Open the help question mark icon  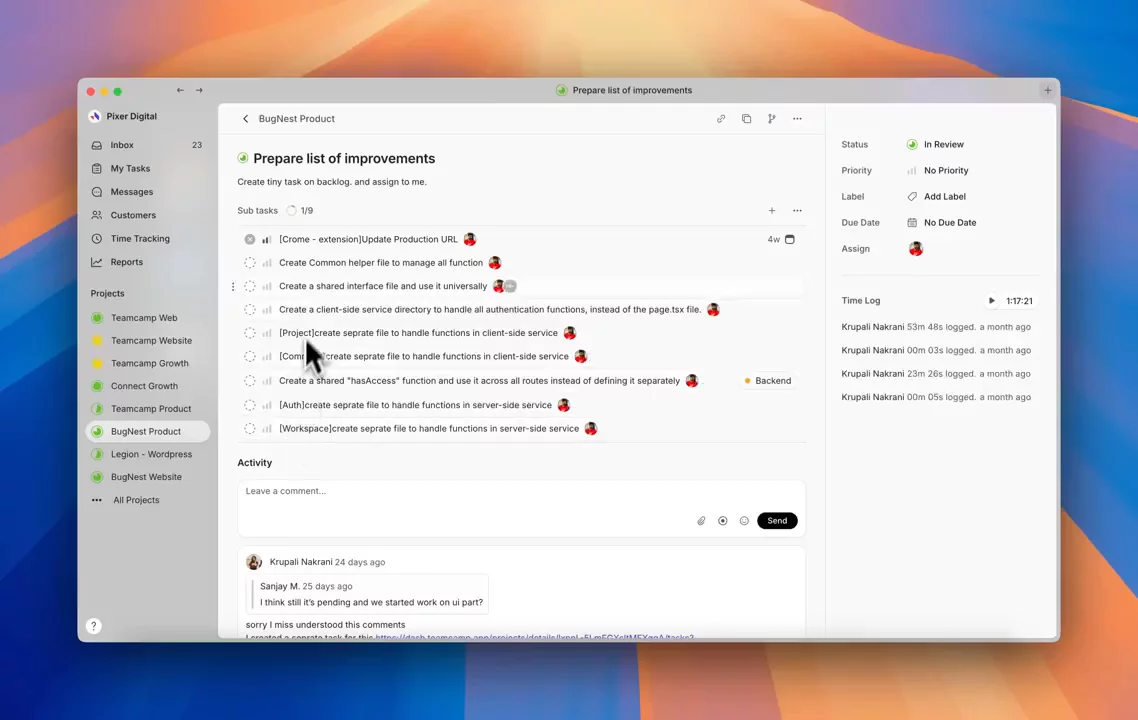(x=94, y=626)
